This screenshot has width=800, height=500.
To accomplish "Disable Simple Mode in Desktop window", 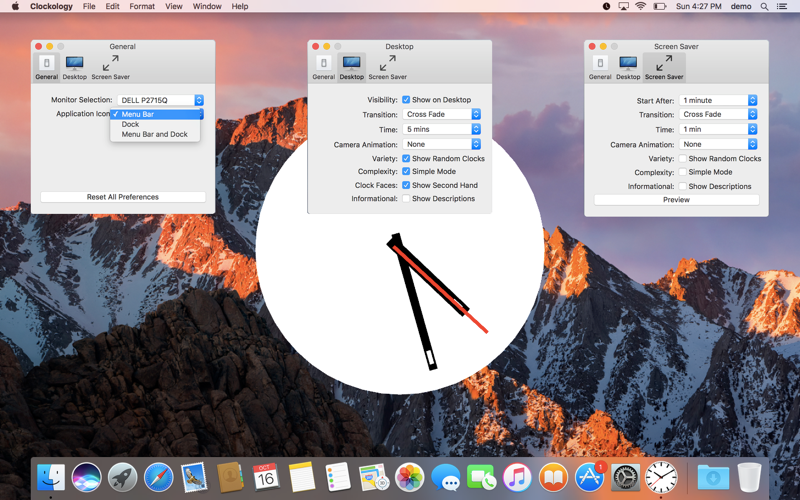I will [406, 171].
